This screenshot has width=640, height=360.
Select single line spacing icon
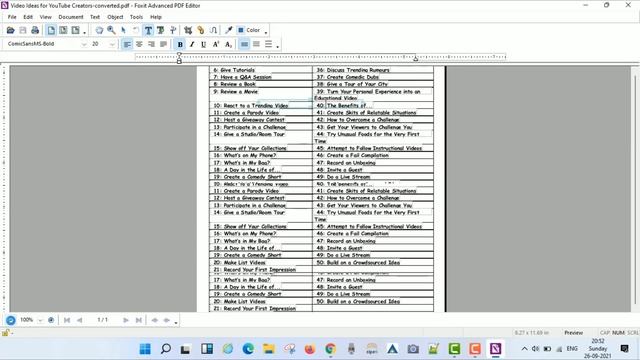coord(244,44)
